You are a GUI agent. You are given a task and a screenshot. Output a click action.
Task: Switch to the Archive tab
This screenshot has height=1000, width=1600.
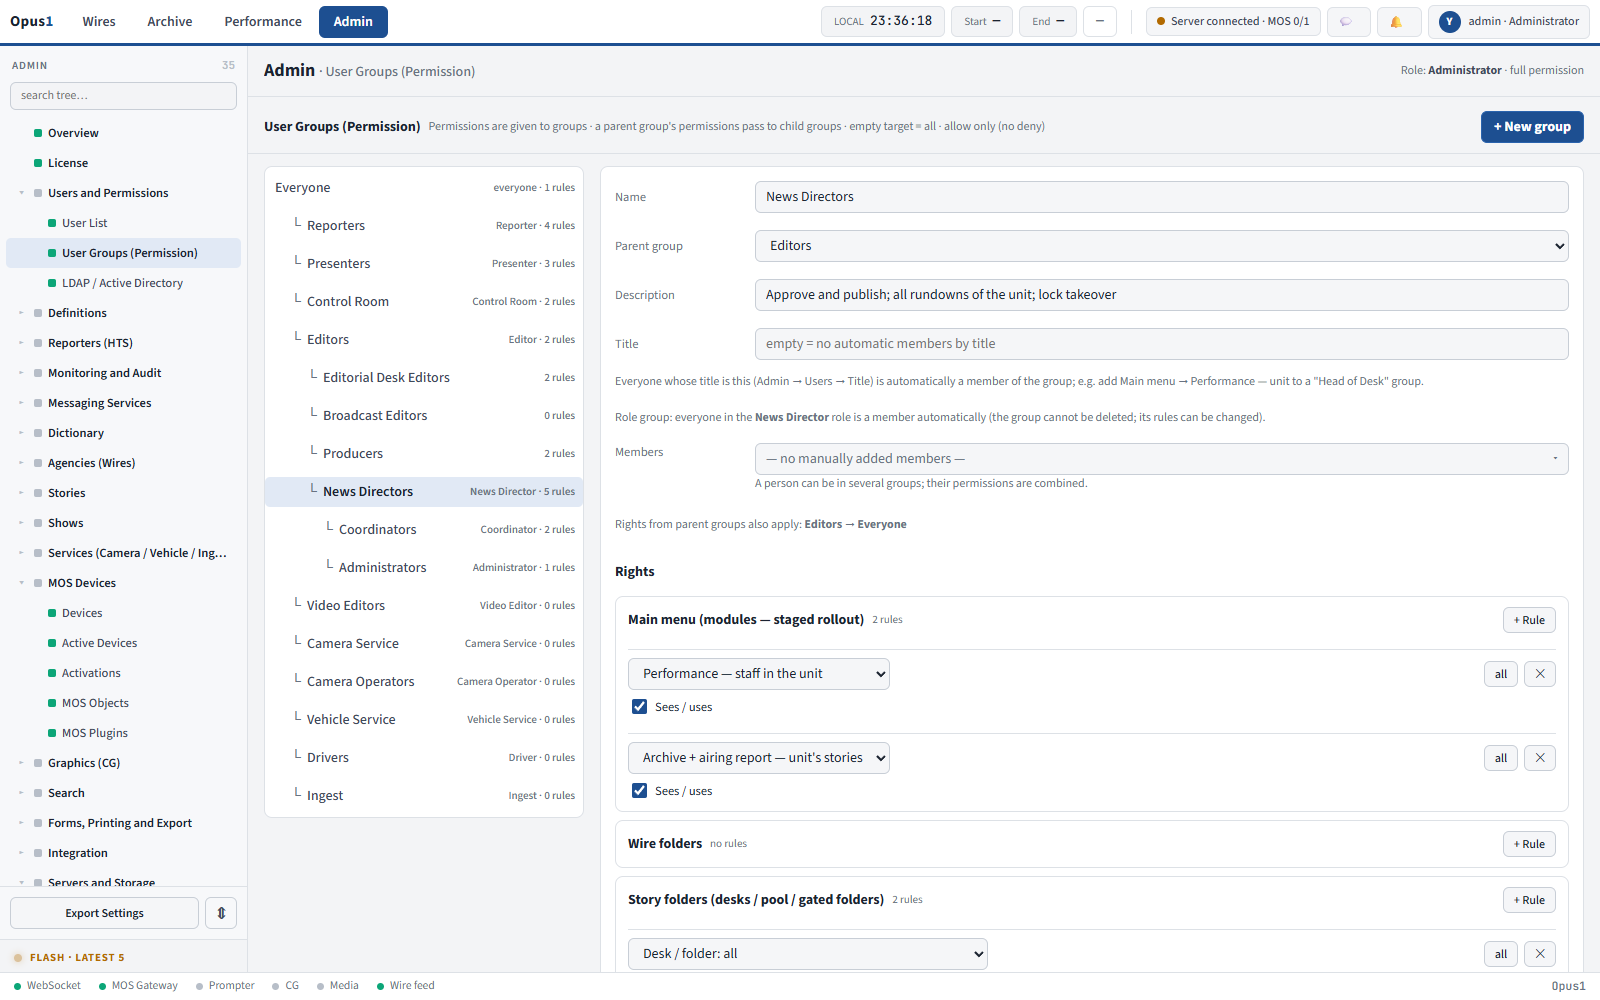[x=170, y=22]
